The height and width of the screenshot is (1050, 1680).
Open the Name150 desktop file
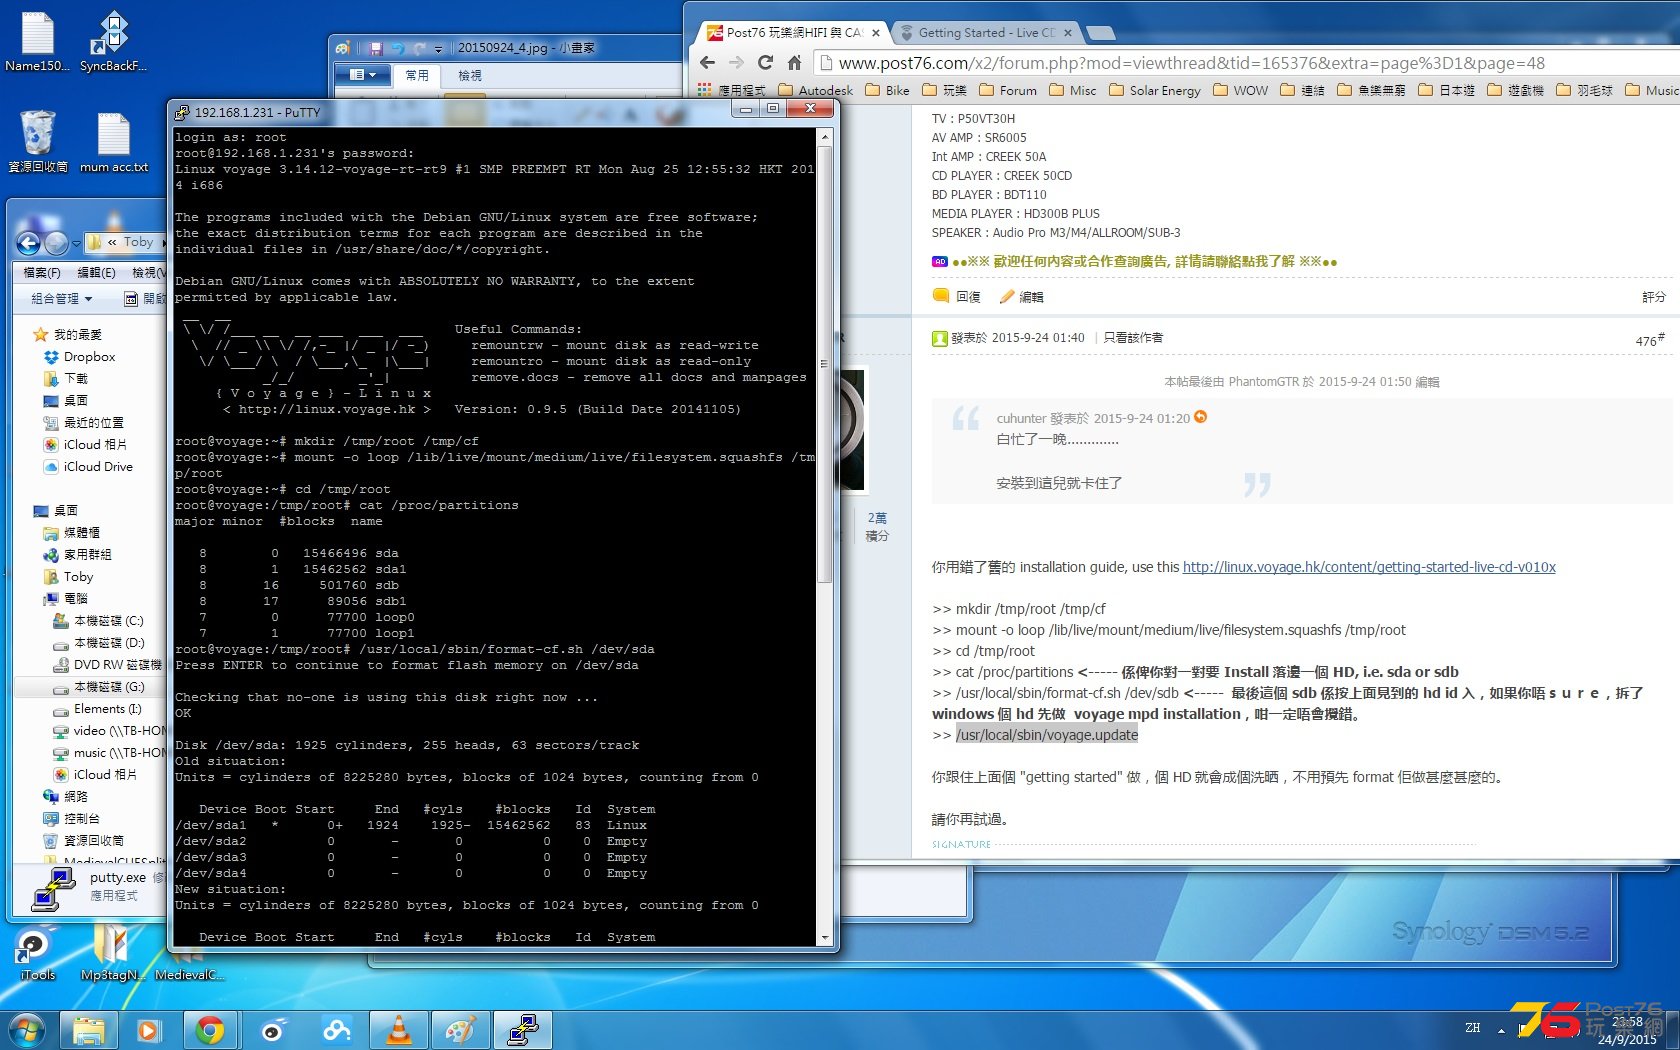pos(37,40)
